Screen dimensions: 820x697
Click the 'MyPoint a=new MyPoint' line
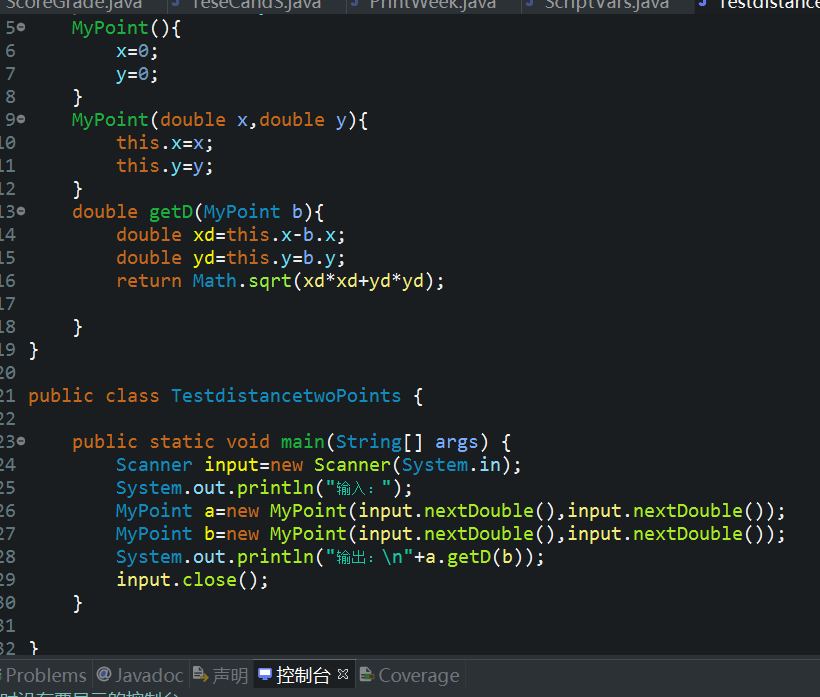[x=450, y=511]
